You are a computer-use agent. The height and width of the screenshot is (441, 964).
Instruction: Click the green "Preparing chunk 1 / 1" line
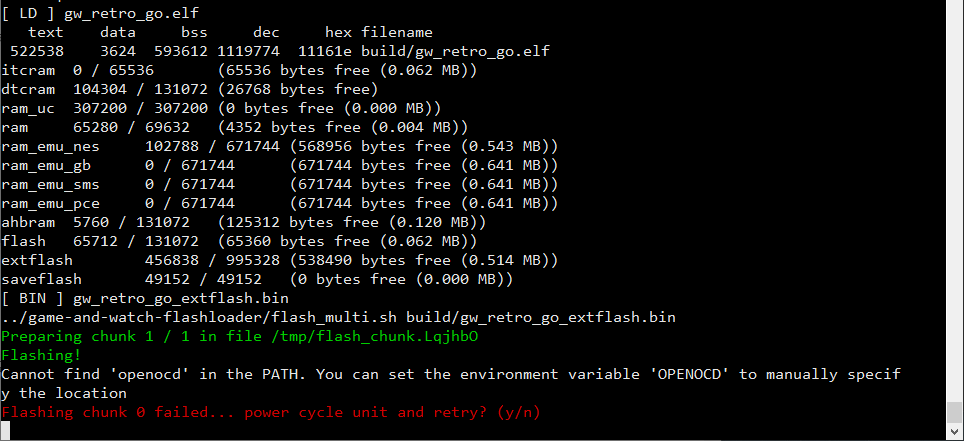pos(240,336)
